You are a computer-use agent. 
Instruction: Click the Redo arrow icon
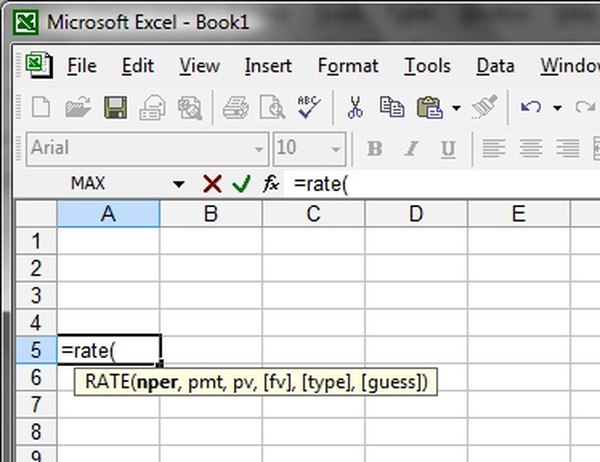pyautogui.click(x=585, y=107)
